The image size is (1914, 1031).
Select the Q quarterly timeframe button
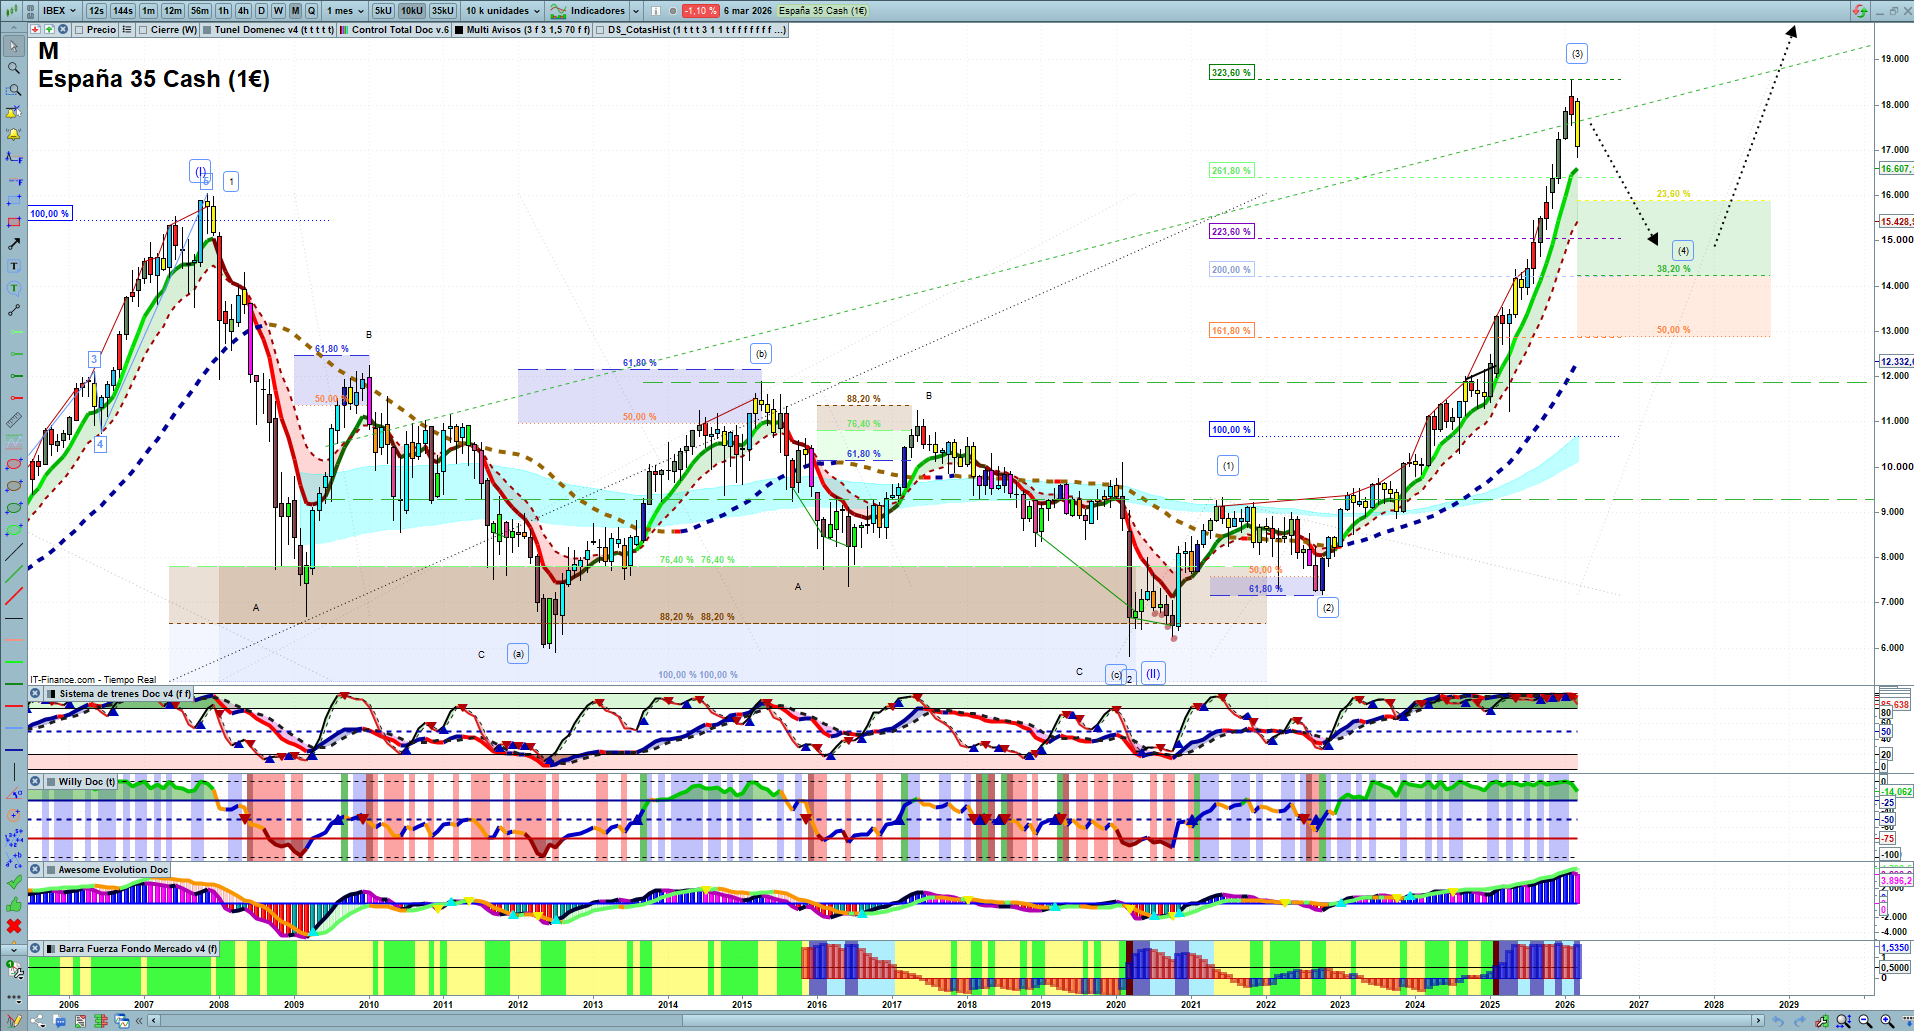click(x=312, y=11)
